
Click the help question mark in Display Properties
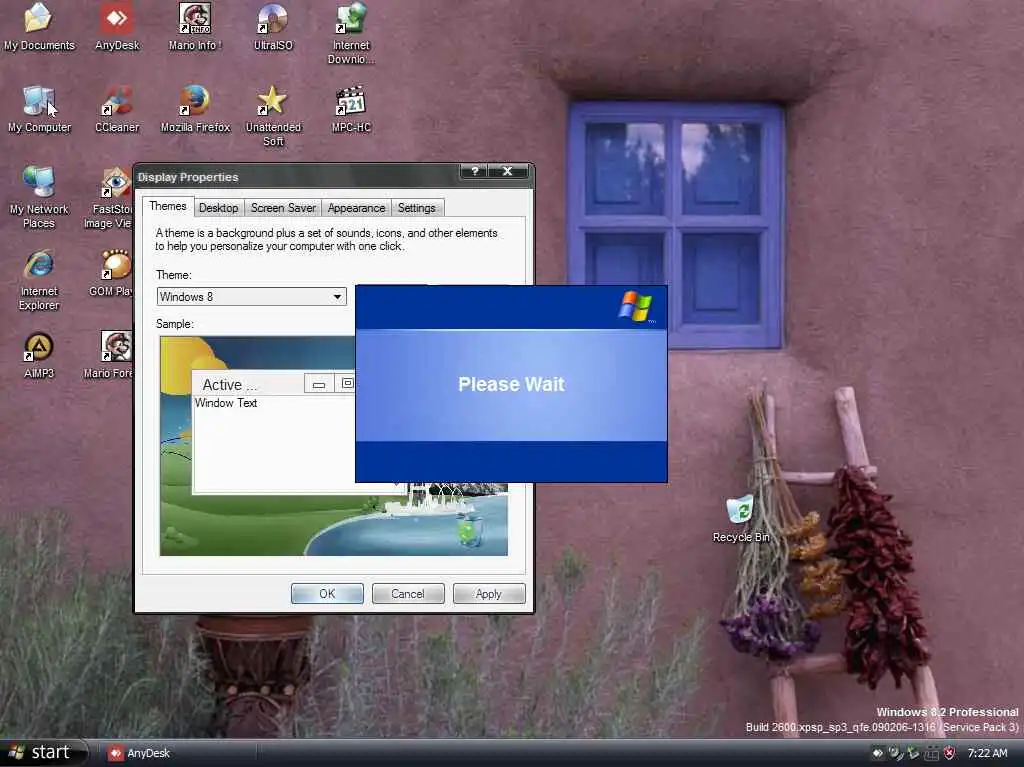475,171
